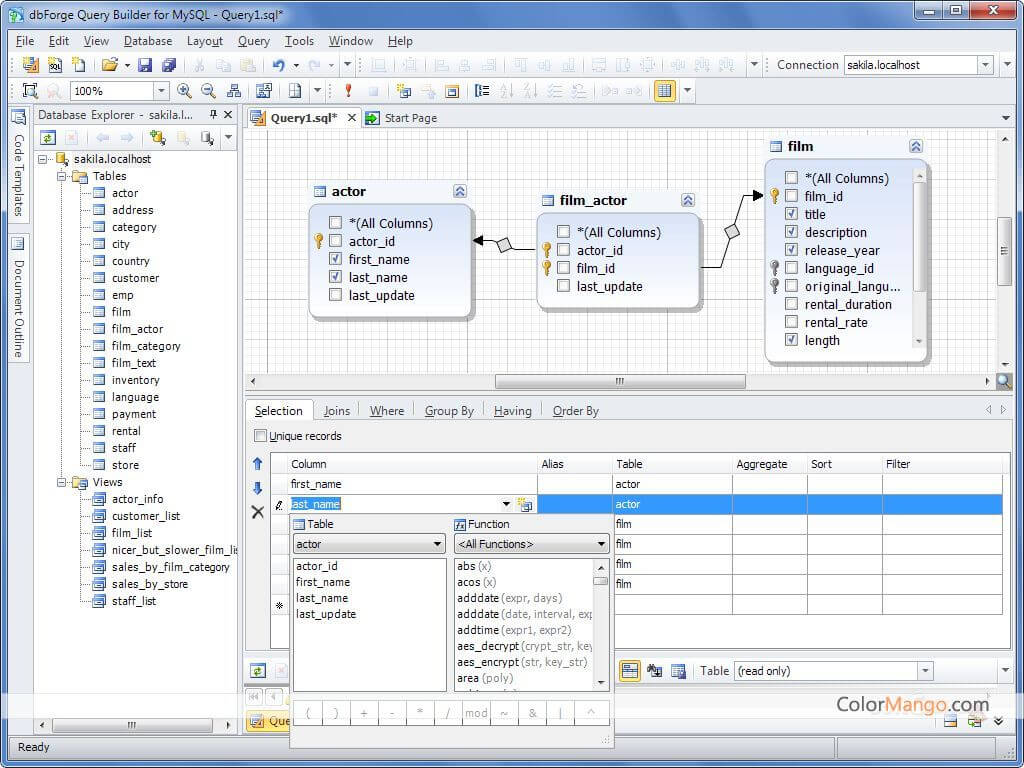Click the plus operator button
Screen dimensions: 1024x768
pos(364,713)
